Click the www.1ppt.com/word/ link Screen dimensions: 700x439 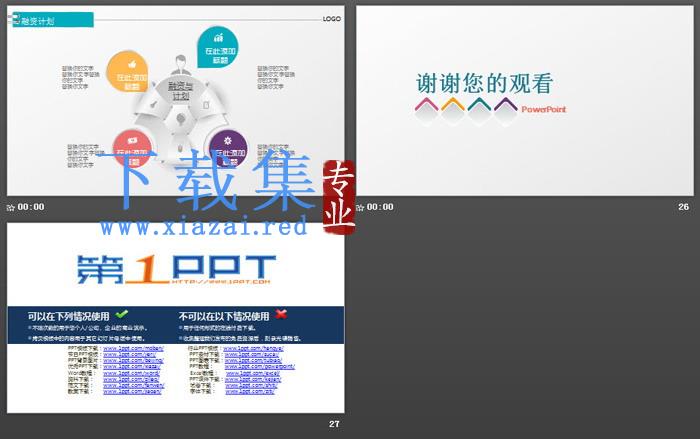tap(131, 373)
